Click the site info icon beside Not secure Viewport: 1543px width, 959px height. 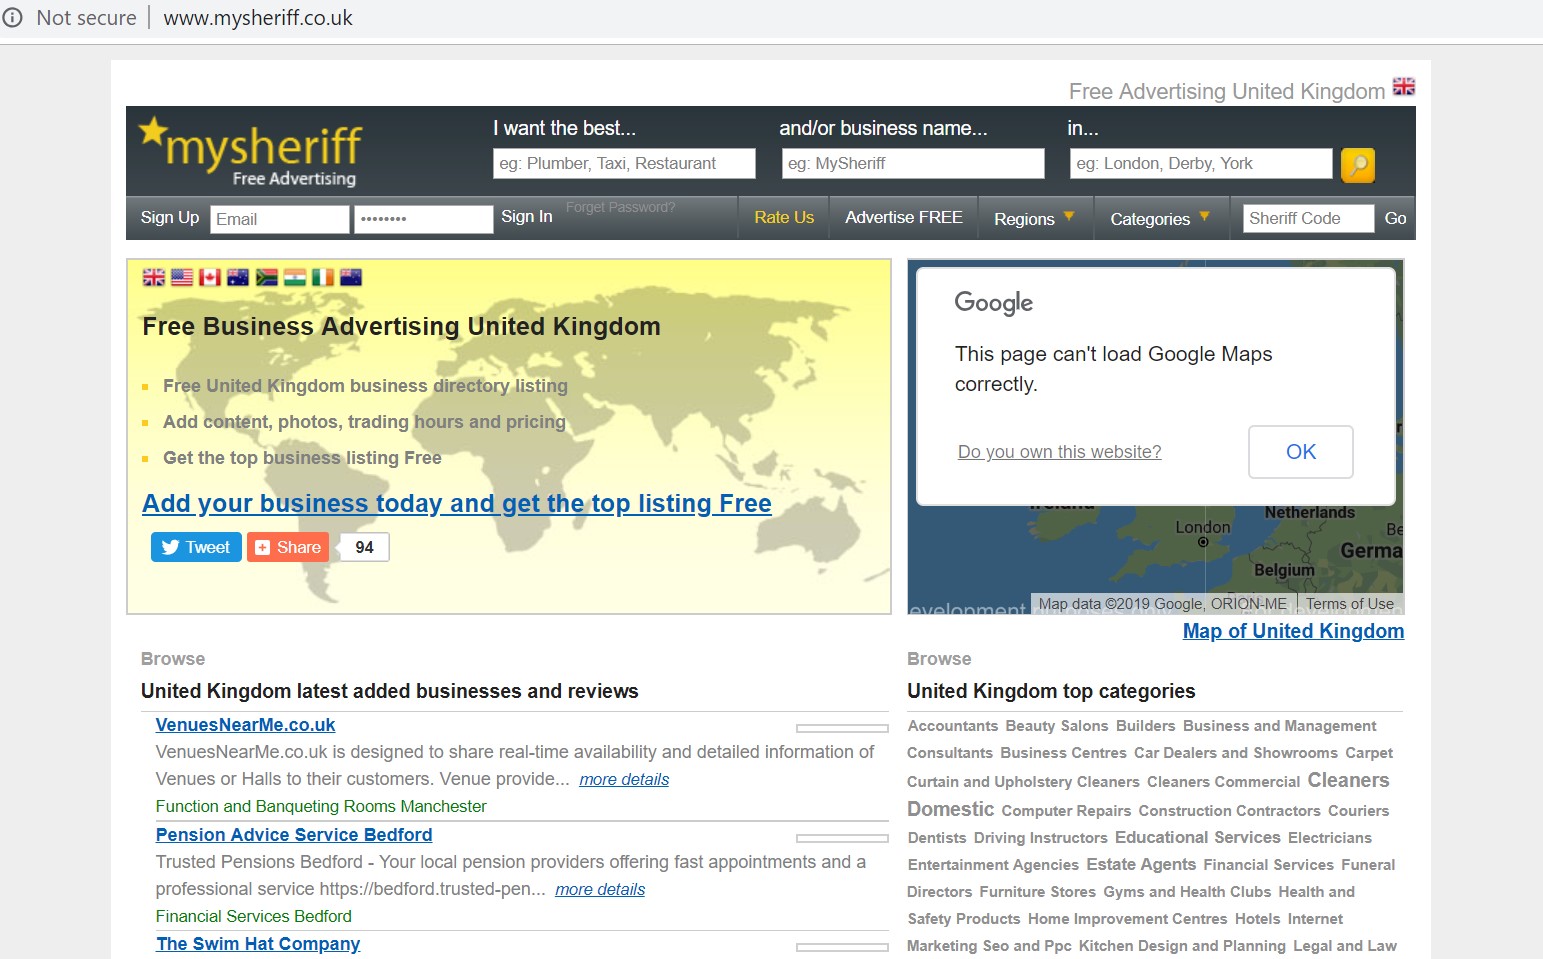pos(13,18)
